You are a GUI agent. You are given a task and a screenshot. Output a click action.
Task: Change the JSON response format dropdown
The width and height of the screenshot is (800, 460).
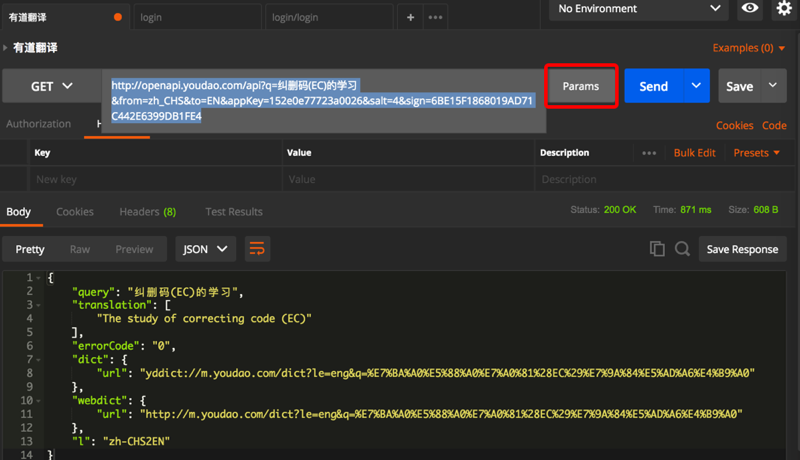tap(205, 249)
